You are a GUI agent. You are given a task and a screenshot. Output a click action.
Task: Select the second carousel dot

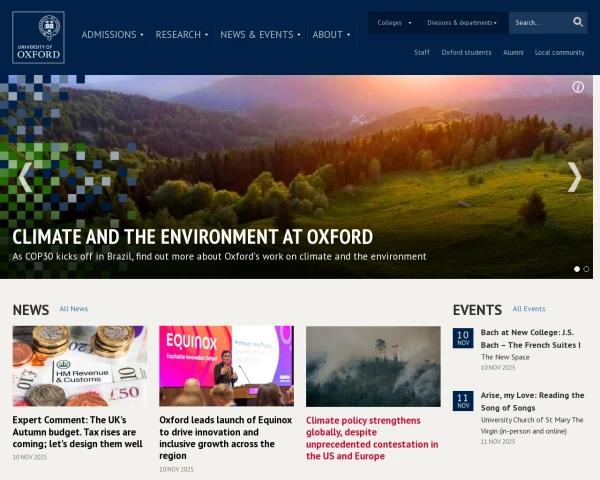click(x=586, y=269)
